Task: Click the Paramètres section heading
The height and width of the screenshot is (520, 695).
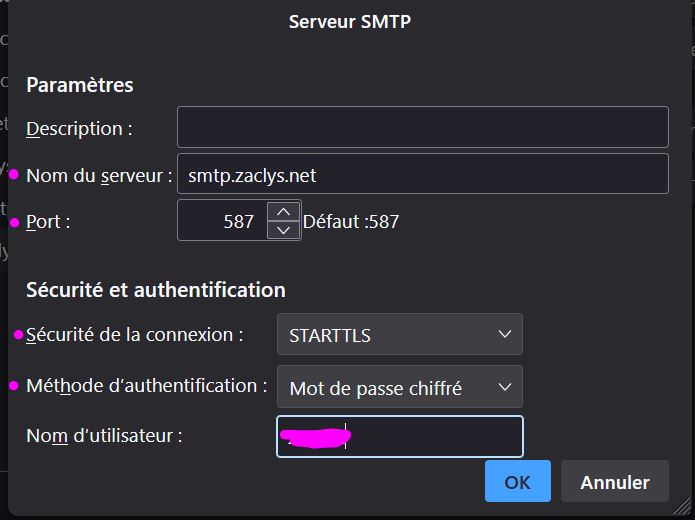Action: pyautogui.click(x=80, y=85)
